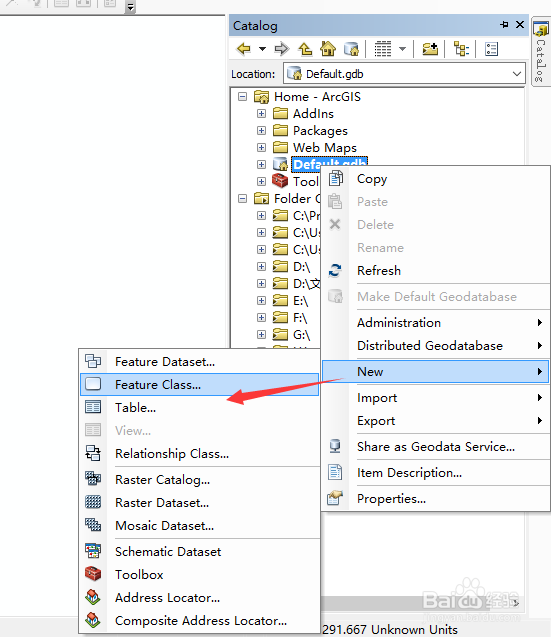Open the New submenu

(x=436, y=372)
